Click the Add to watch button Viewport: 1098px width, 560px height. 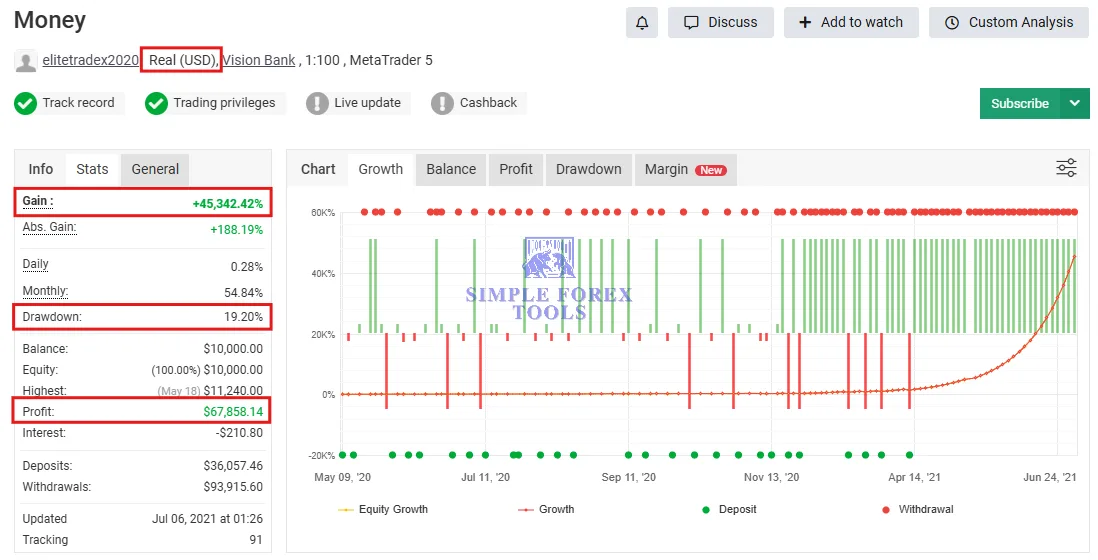click(x=851, y=22)
